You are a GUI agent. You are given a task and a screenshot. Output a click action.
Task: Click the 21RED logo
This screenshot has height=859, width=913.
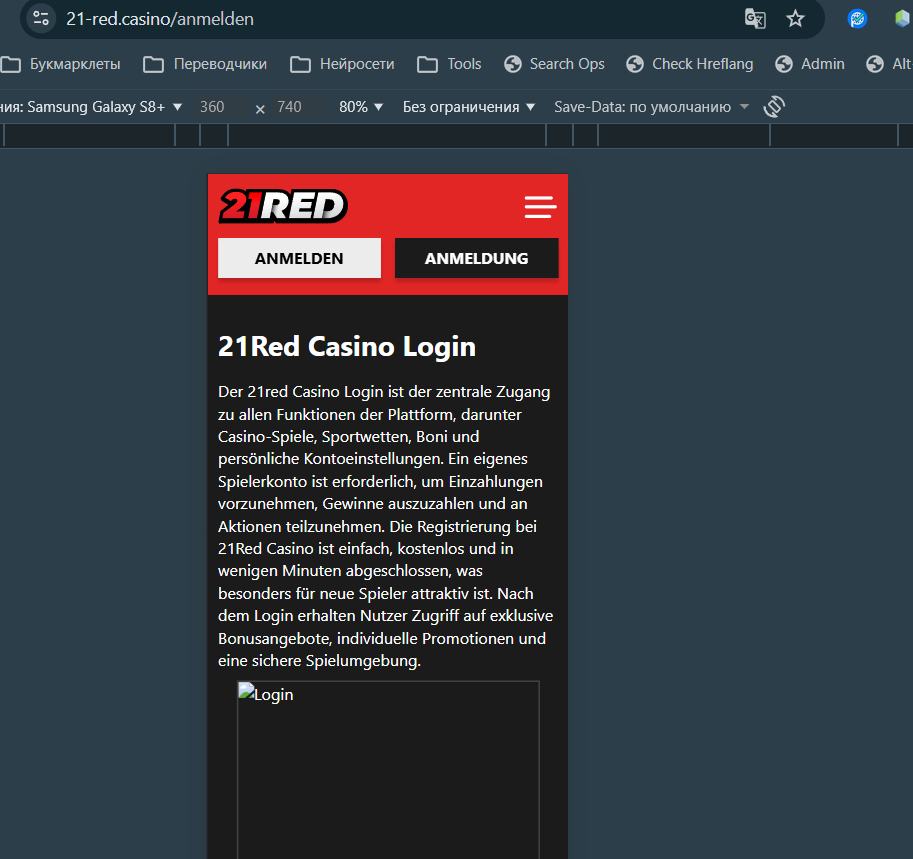click(x=283, y=206)
